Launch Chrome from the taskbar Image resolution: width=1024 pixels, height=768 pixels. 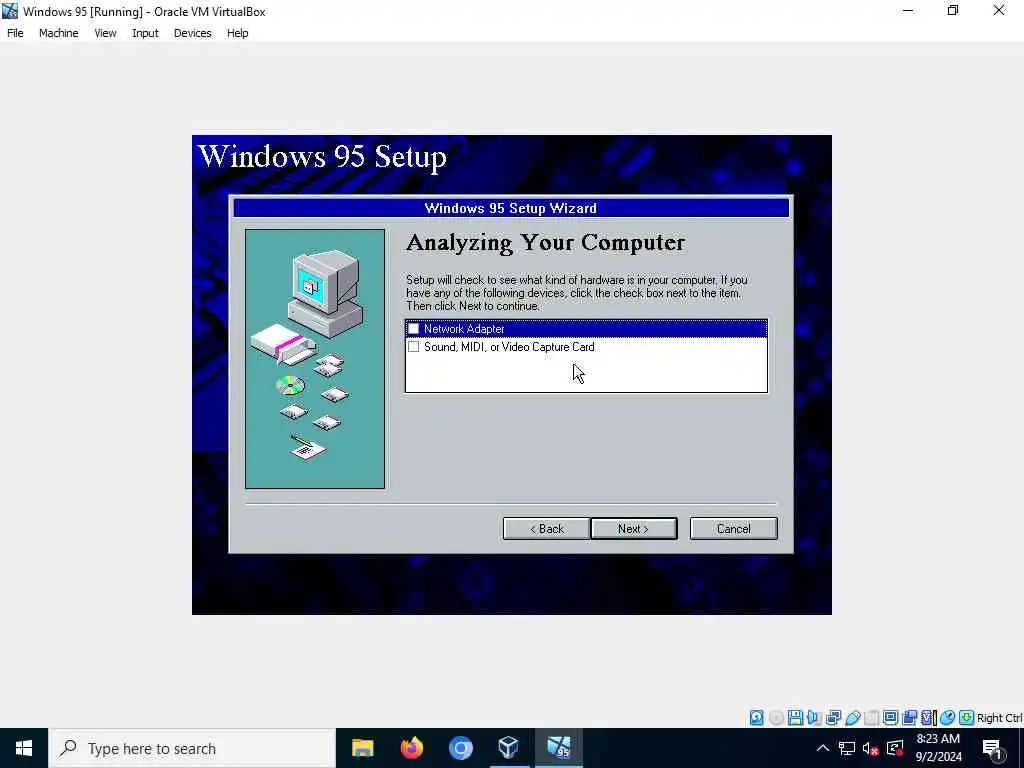[460, 748]
